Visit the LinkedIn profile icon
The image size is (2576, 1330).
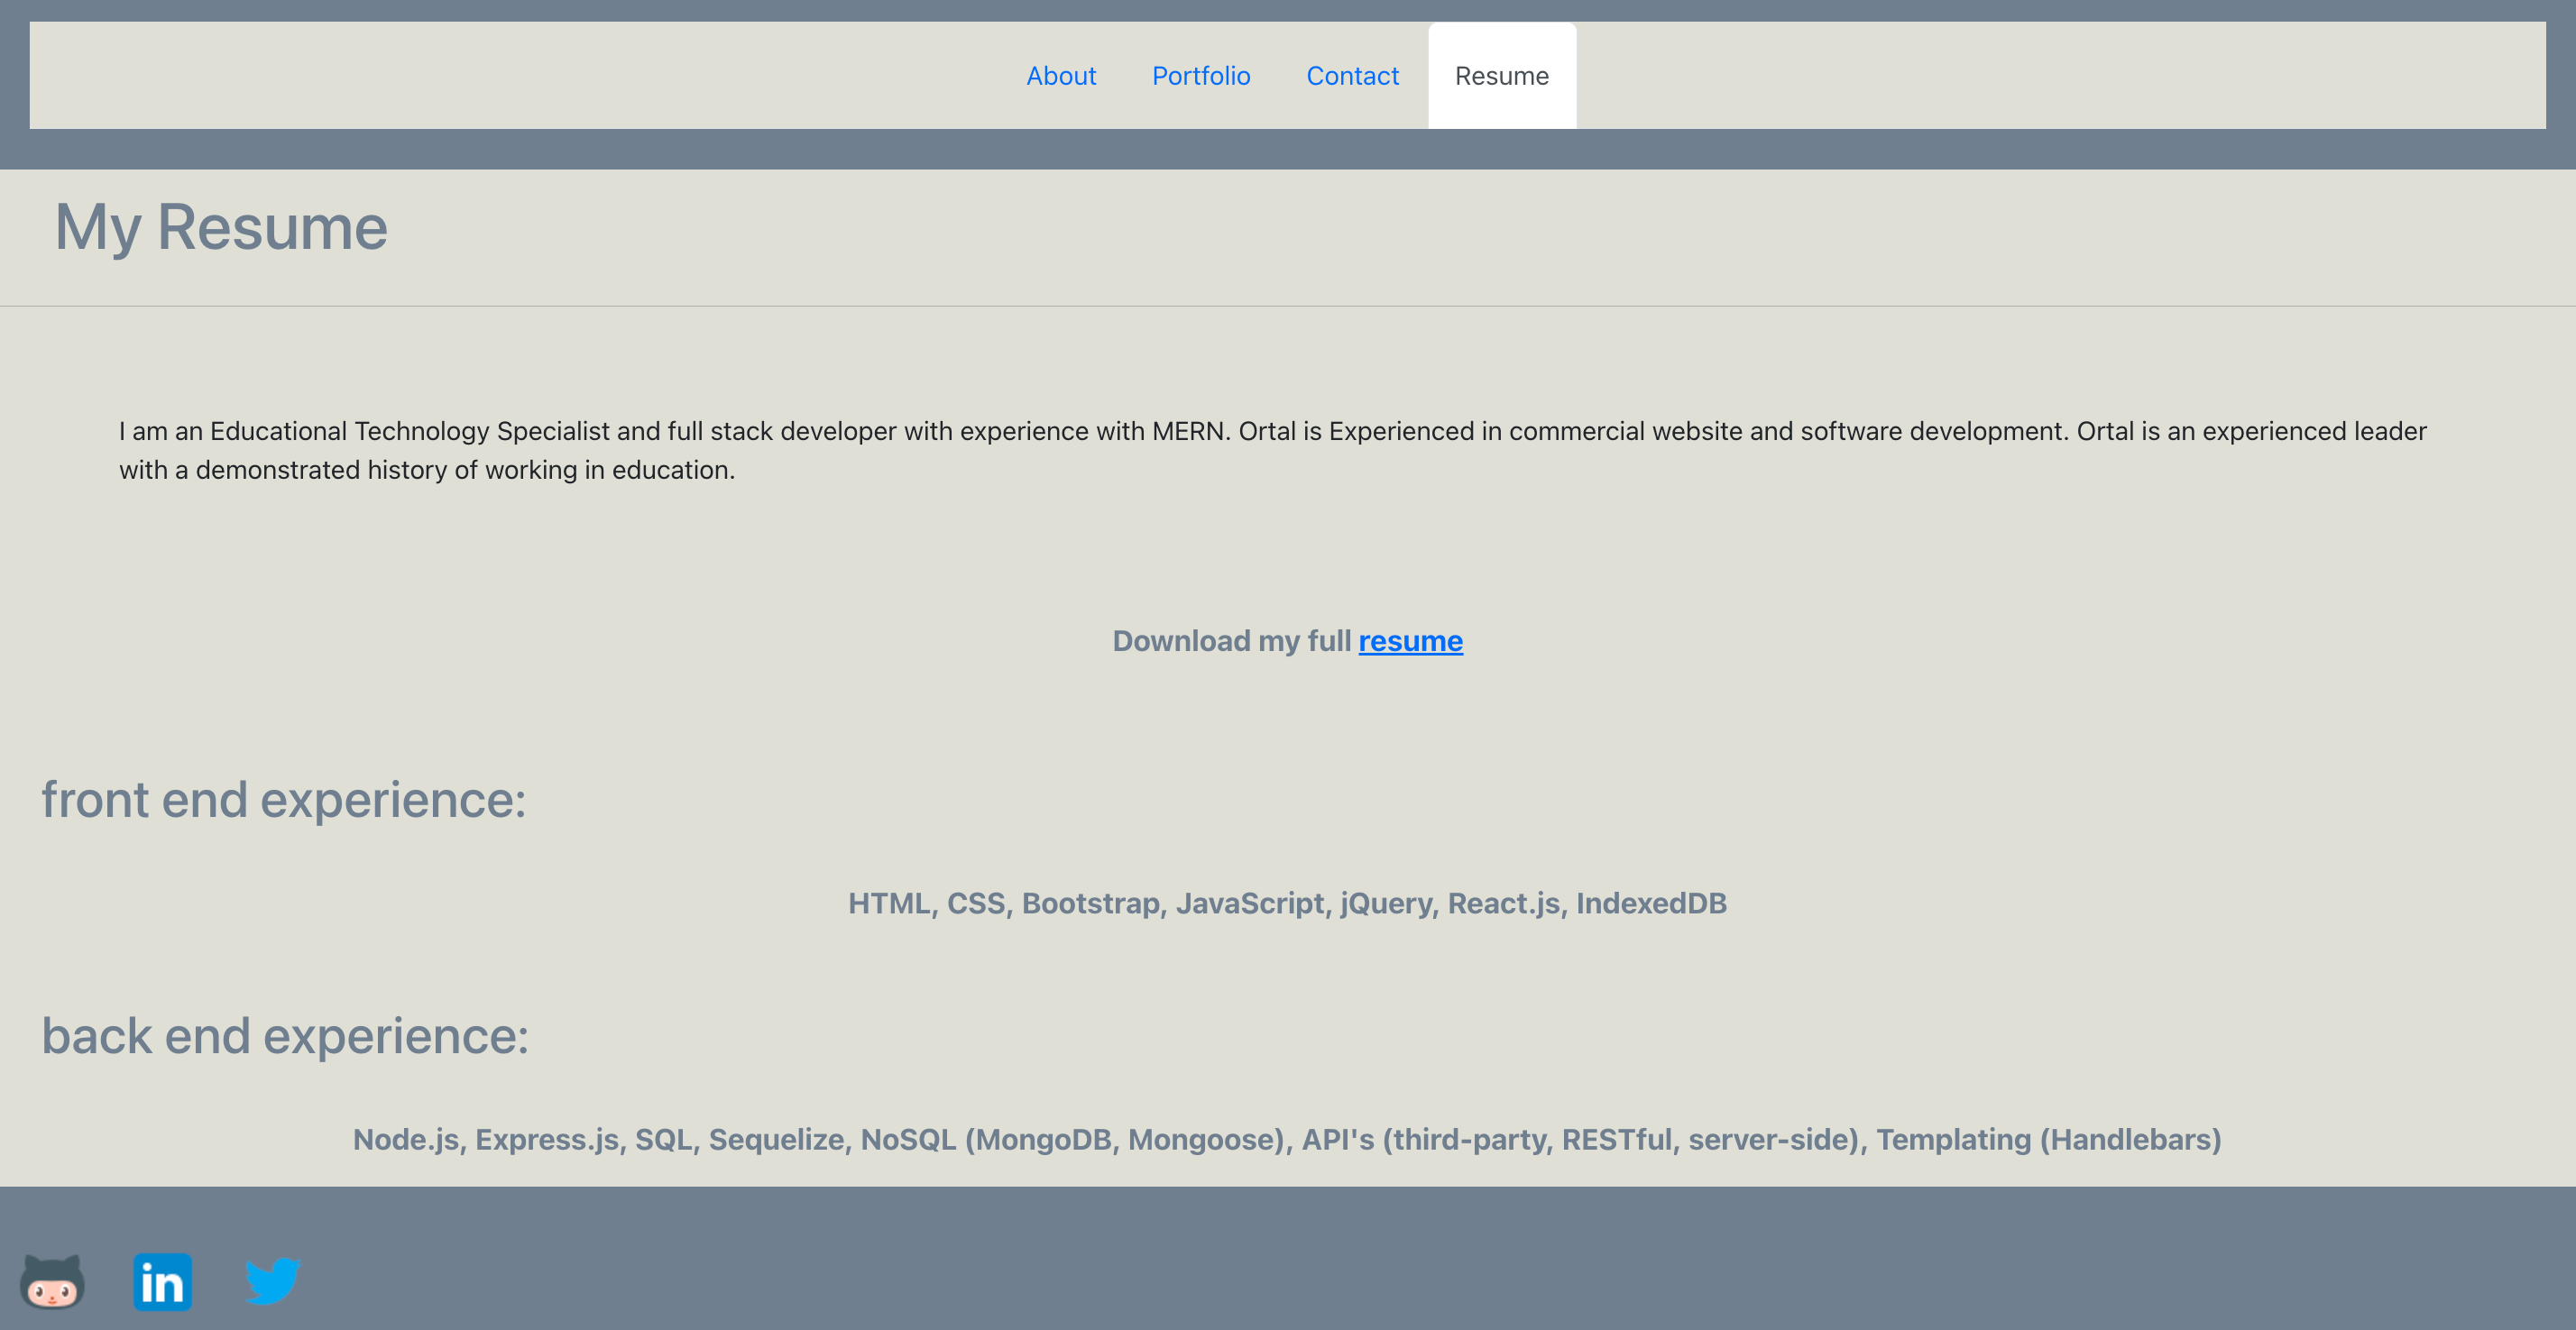[162, 1281]
